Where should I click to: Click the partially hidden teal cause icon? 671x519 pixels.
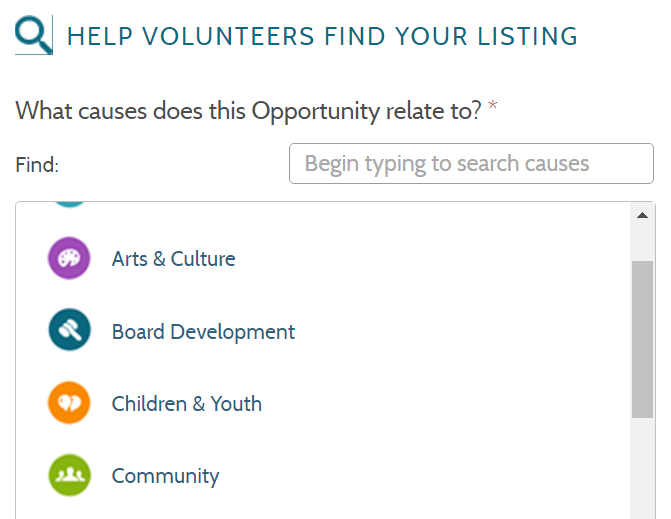pos(69,205)
